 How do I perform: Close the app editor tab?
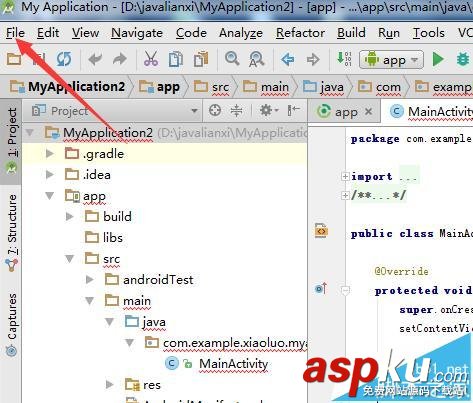368,111
